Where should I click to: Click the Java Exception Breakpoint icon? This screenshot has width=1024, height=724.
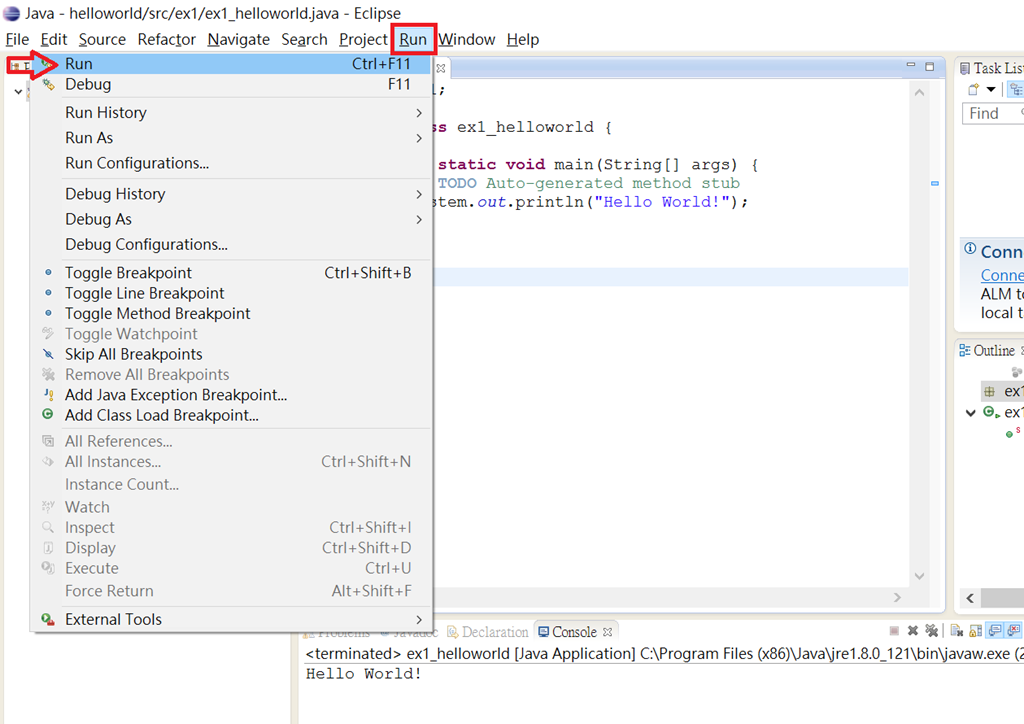tap(48, 394)
